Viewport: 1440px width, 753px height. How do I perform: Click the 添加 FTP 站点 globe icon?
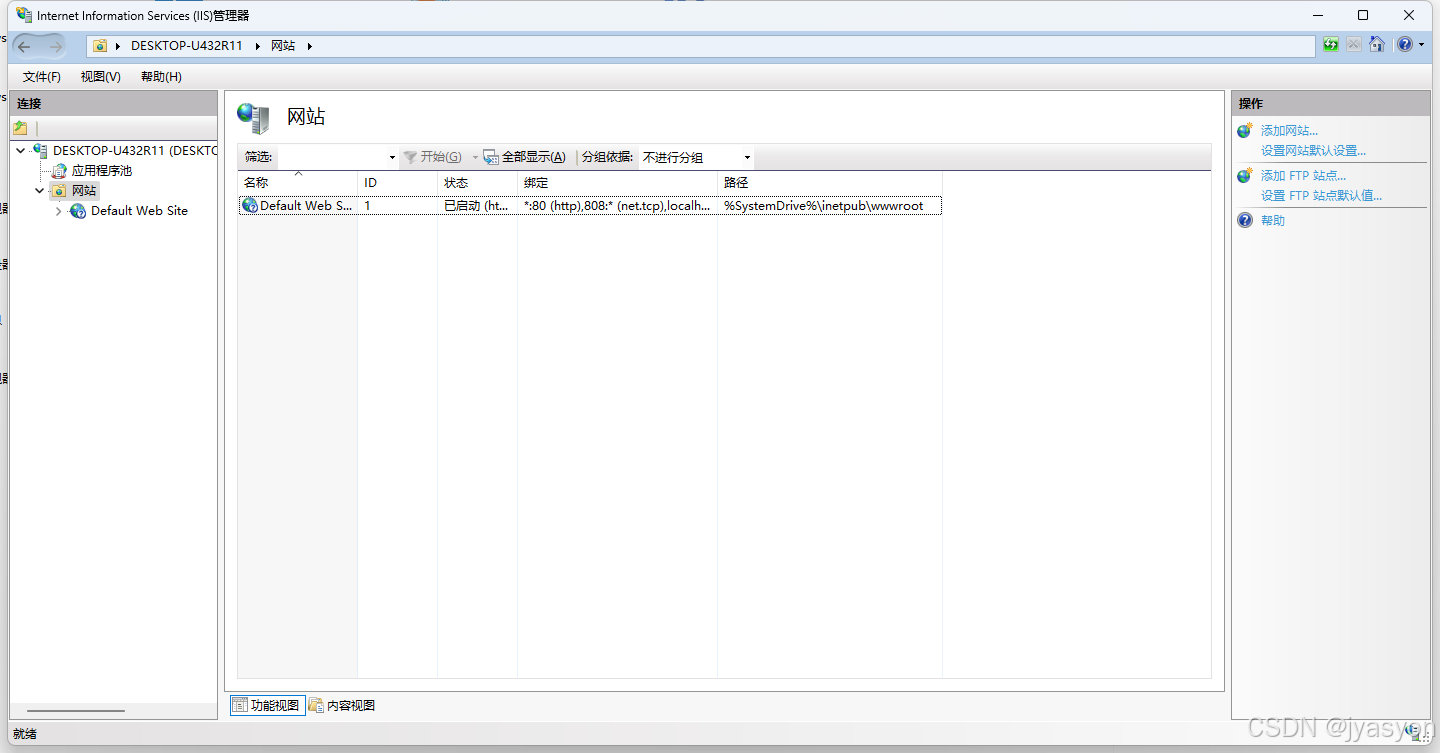click(1245, 176)
